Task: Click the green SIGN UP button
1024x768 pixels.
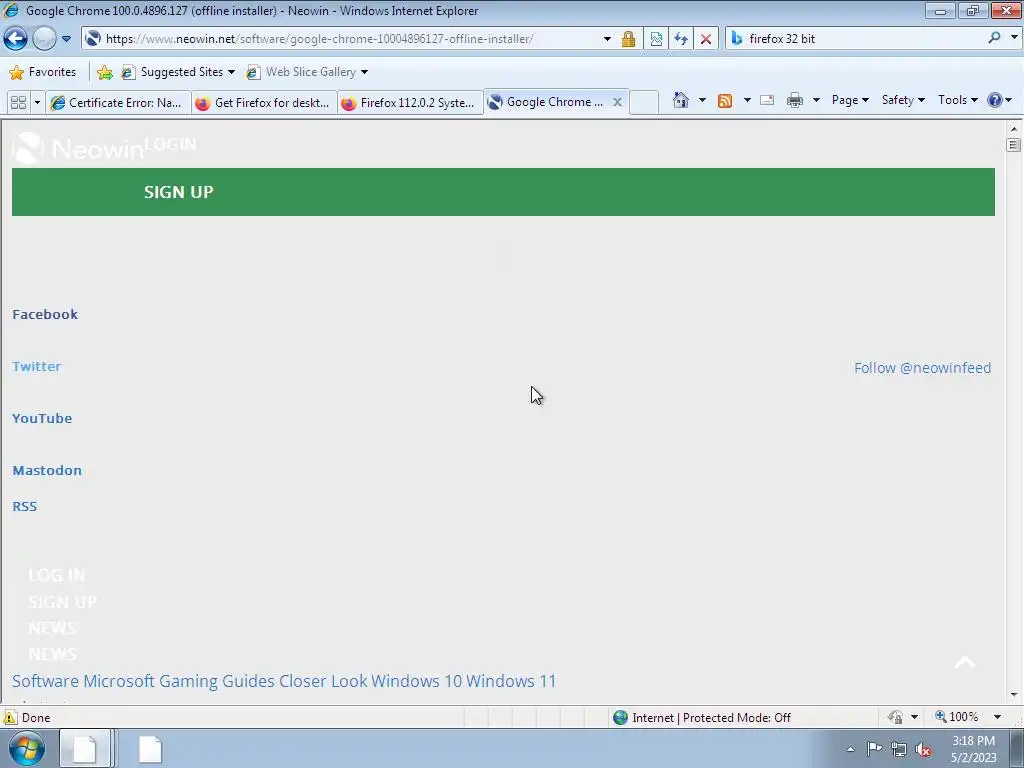Action: (x=504, y=192)
